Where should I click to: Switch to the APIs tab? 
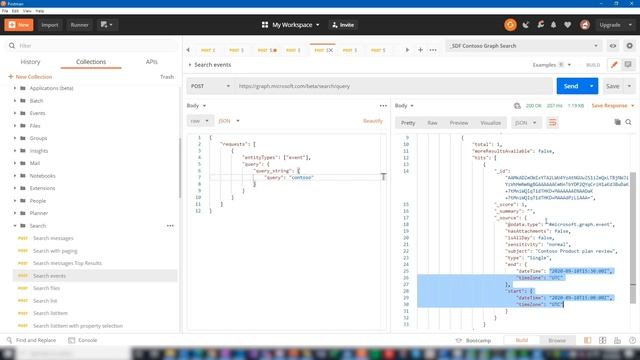pos(151,62)
